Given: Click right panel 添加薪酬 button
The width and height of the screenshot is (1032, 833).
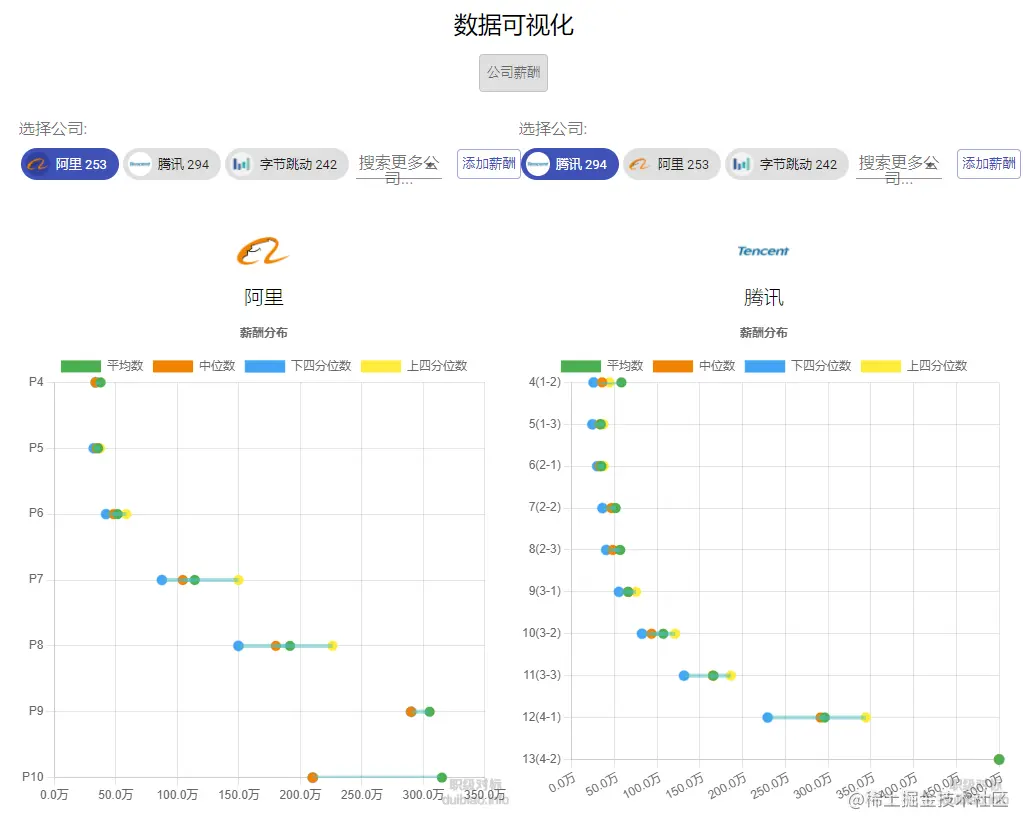Looking at the screenshot, I should [x=989, y=164].
